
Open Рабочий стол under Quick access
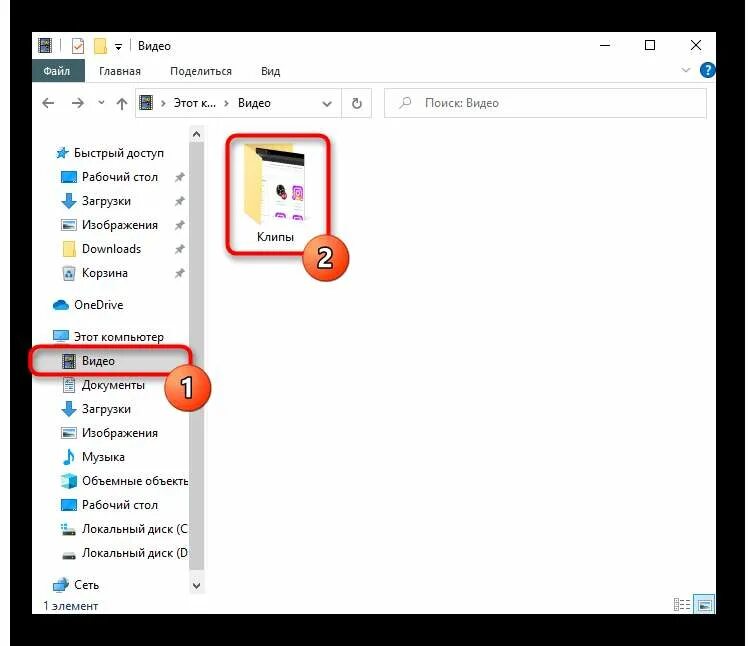[x=120, y=177]
